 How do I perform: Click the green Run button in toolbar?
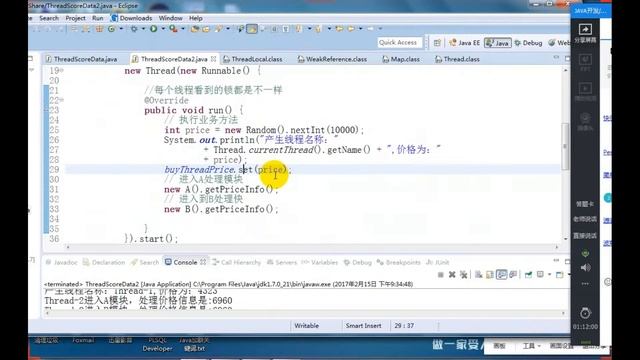point(153,29)
